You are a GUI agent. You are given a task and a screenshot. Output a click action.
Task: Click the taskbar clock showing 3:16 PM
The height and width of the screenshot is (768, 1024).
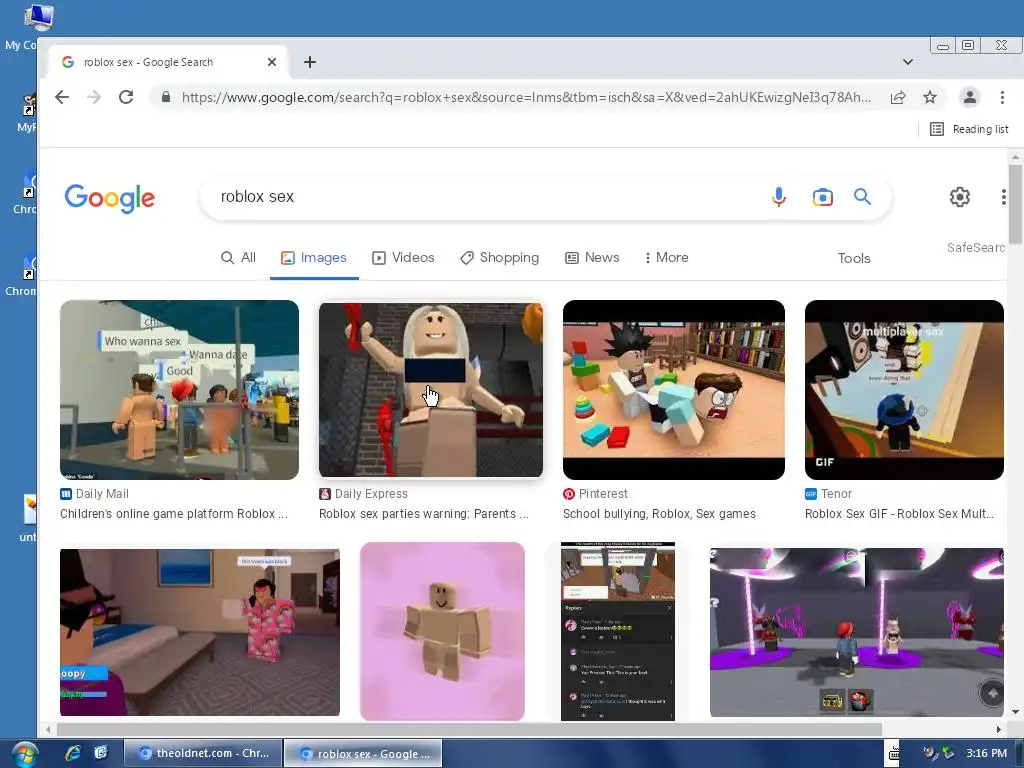(x=986, y=753)
